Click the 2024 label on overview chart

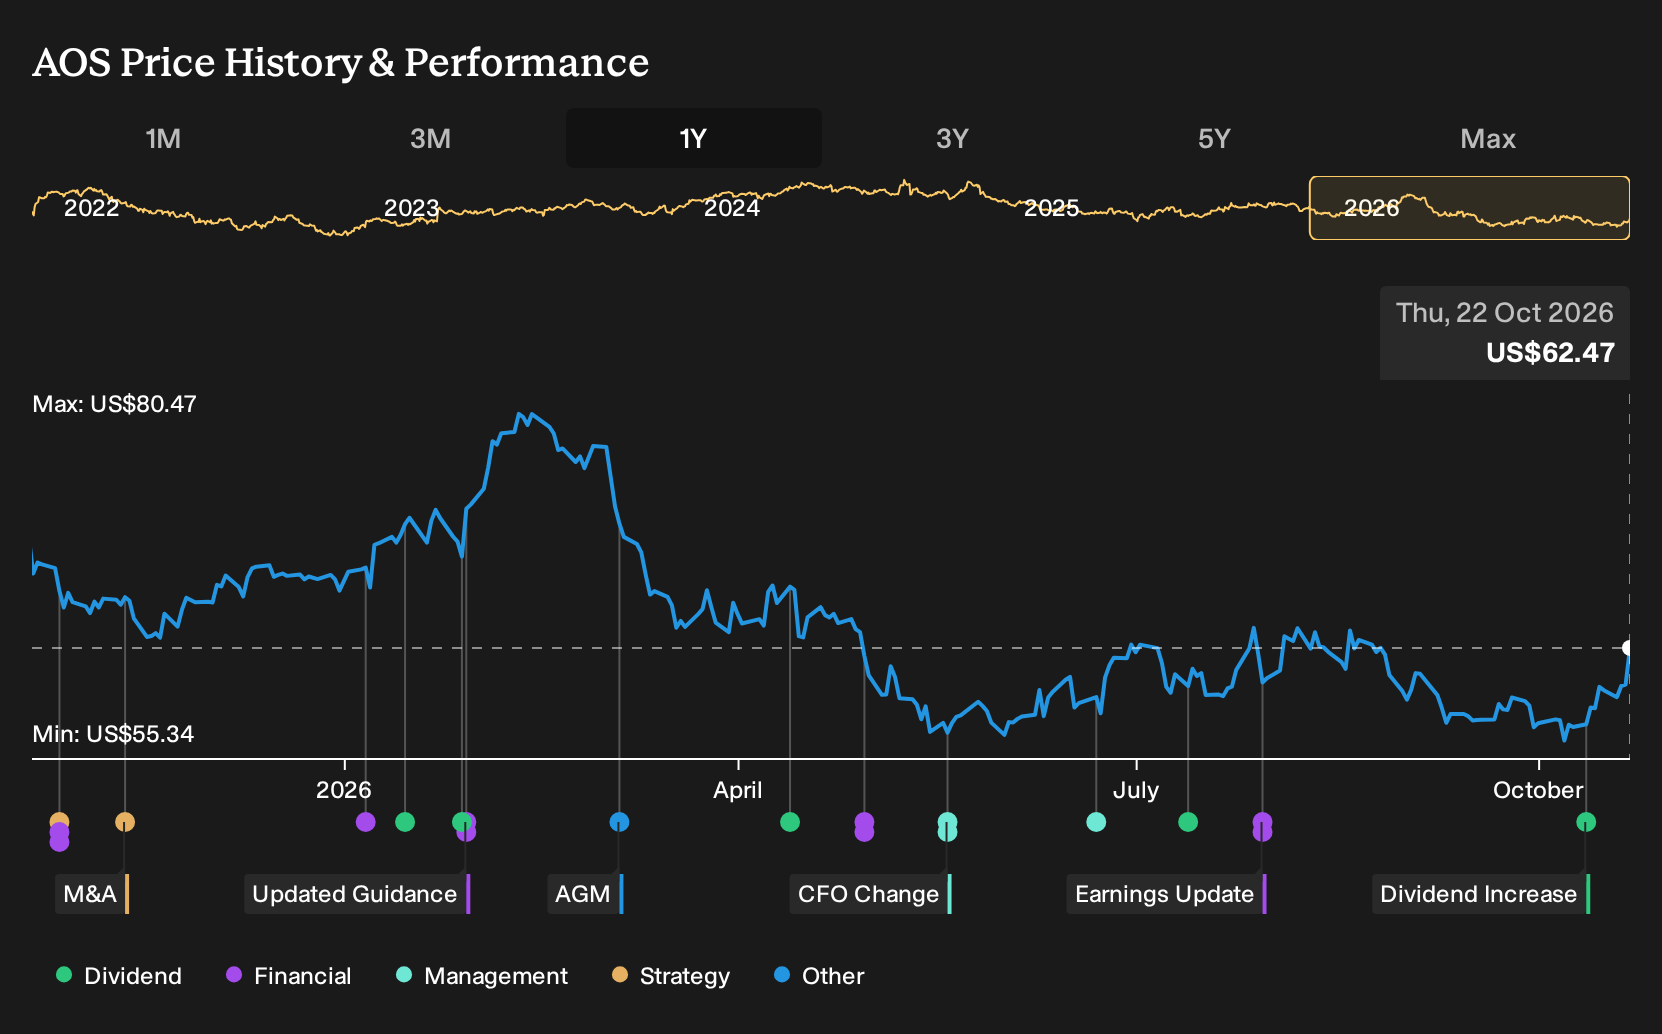[x=732, y=208]
